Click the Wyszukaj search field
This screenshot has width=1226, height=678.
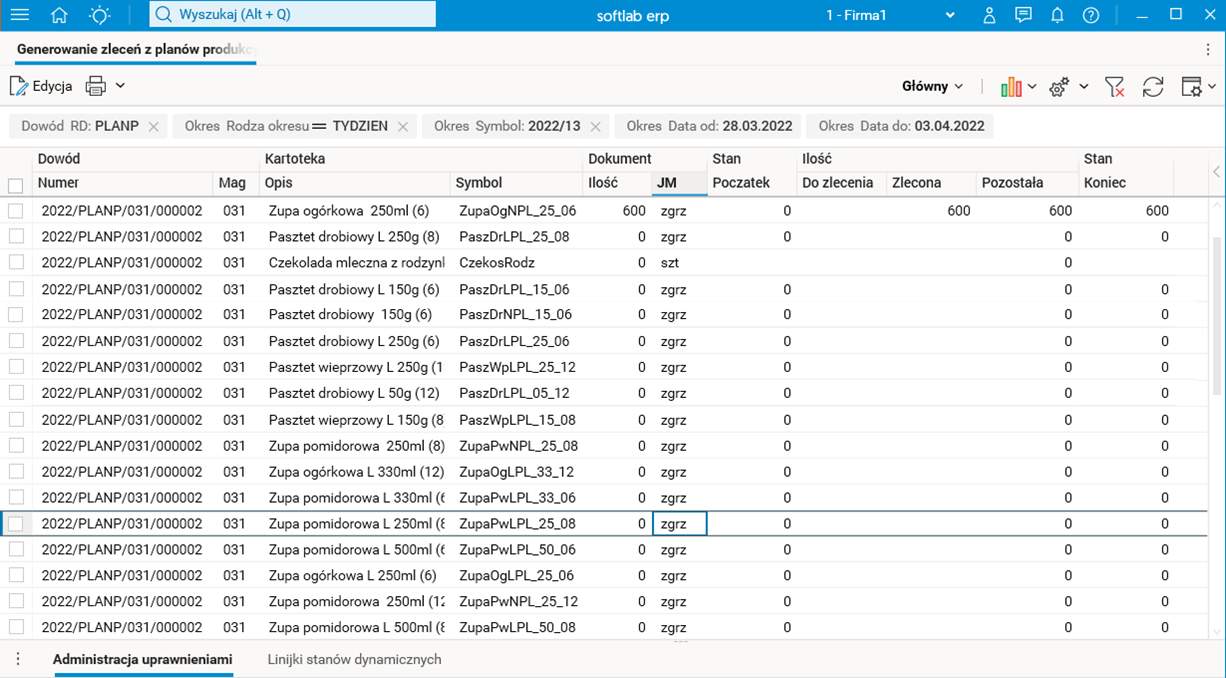pyautogui.click(x=293, y=15)
